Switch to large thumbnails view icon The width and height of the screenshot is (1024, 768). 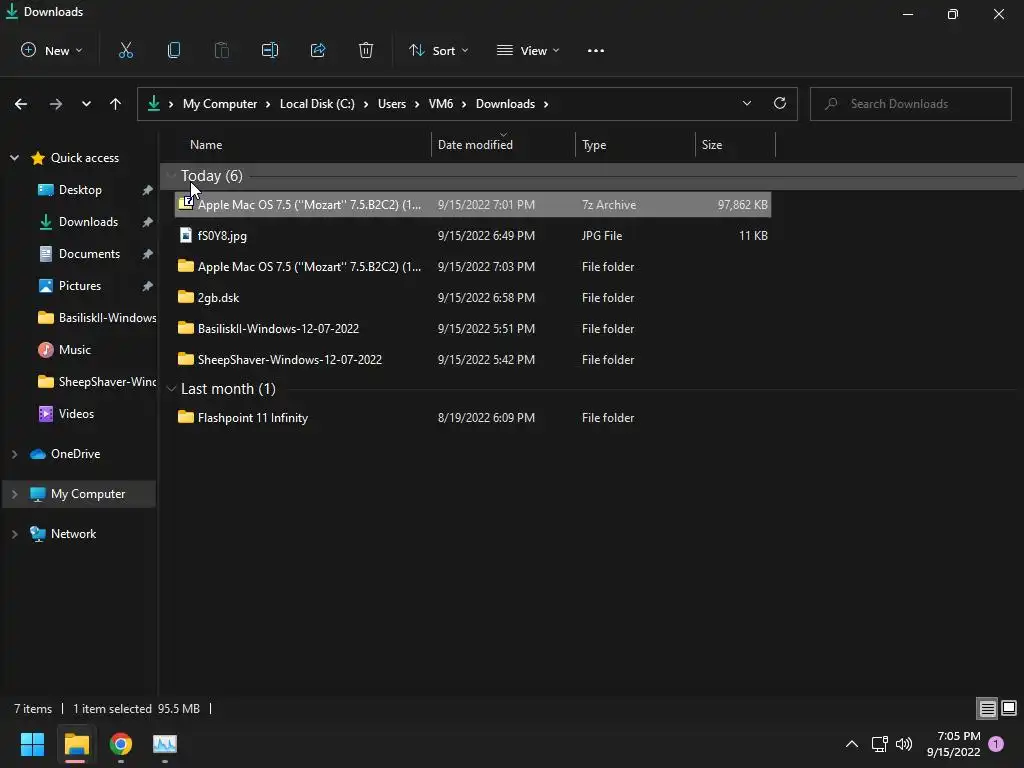1009,708
